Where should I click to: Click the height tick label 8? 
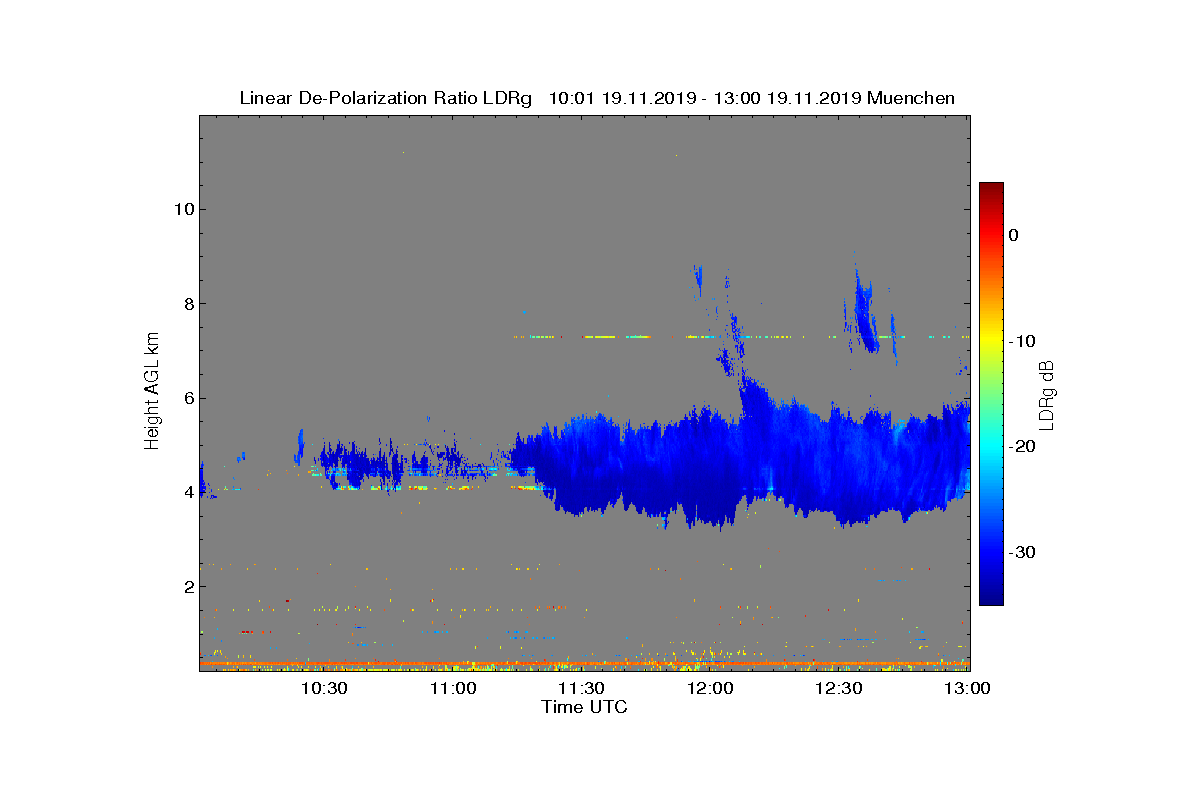187,303
